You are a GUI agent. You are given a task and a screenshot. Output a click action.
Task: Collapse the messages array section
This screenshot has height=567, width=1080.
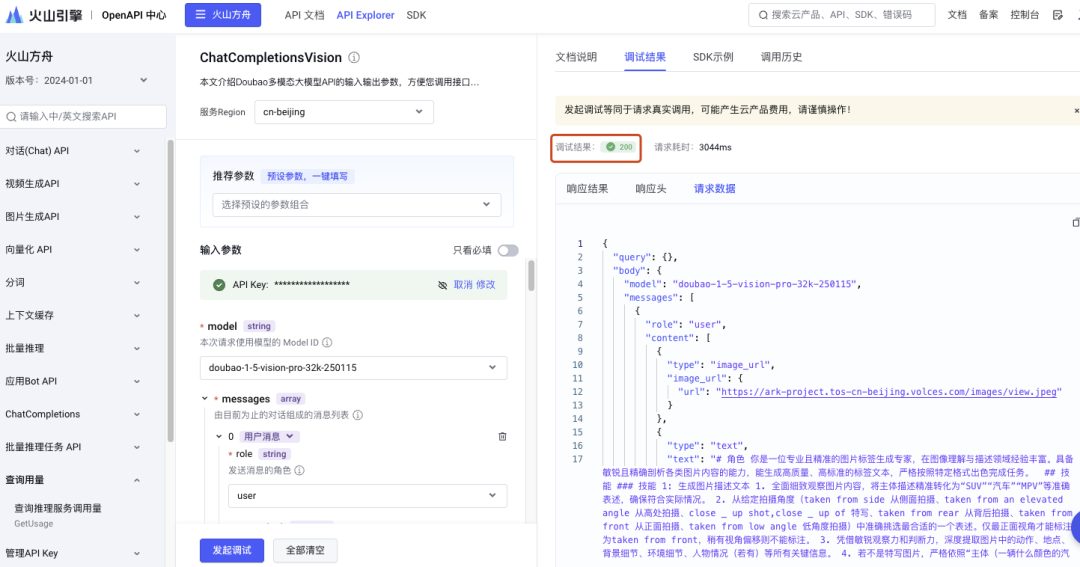205,399
